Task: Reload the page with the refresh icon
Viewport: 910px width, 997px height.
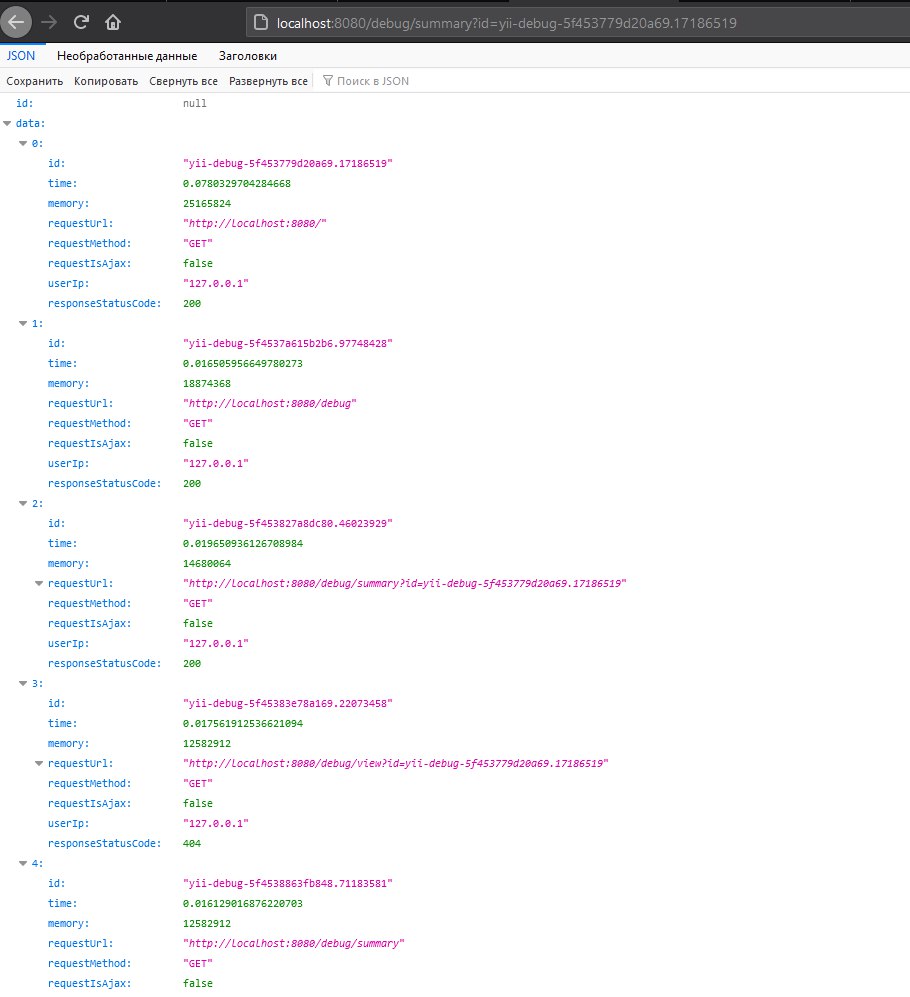Action: (x=81, y=23)
